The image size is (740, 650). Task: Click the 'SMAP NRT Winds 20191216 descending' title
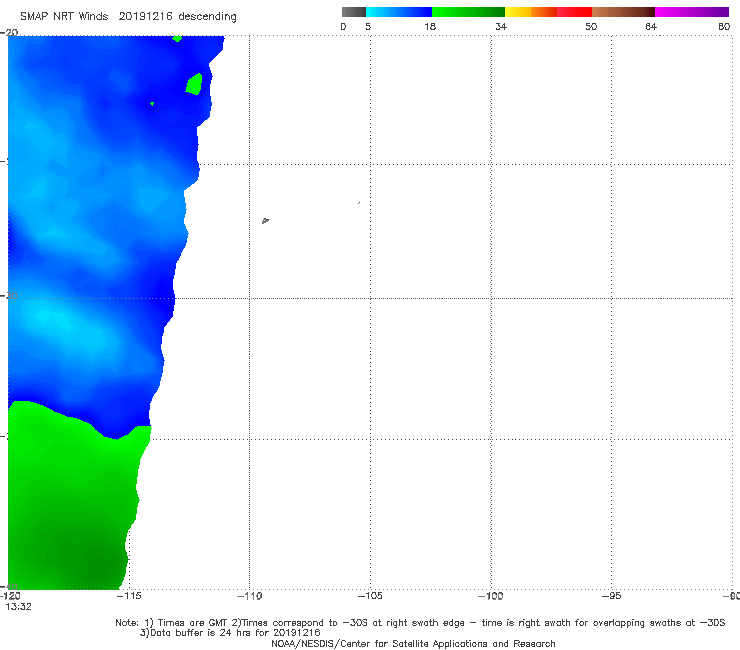click(x=128, y=17)
